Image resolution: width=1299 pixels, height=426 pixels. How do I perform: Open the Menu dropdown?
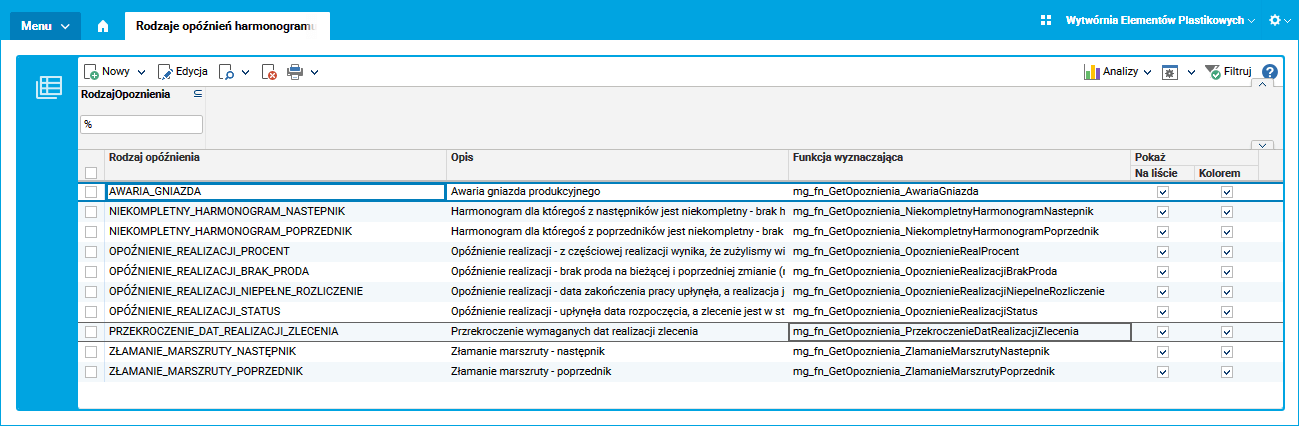point(45,26)
